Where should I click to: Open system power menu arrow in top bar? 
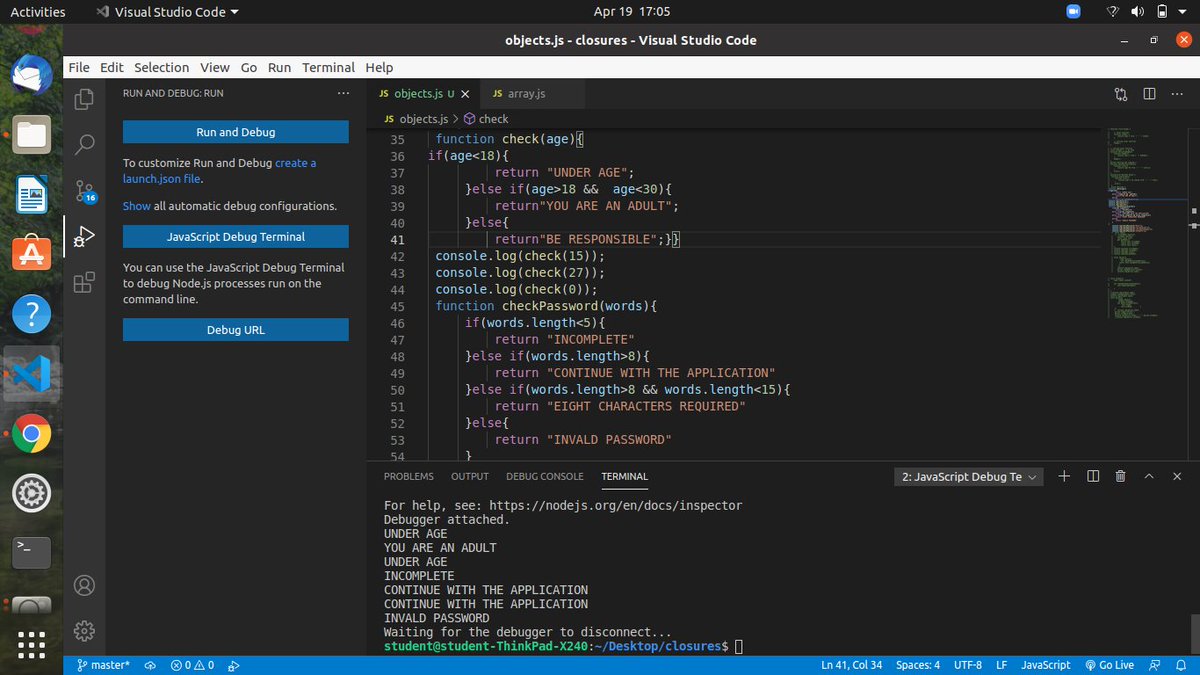click(x=1184, y=12)
